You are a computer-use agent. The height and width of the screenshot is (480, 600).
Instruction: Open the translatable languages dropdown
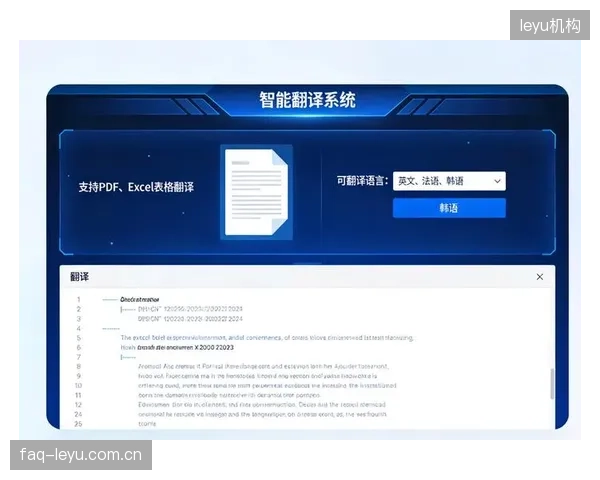[449, 181]
